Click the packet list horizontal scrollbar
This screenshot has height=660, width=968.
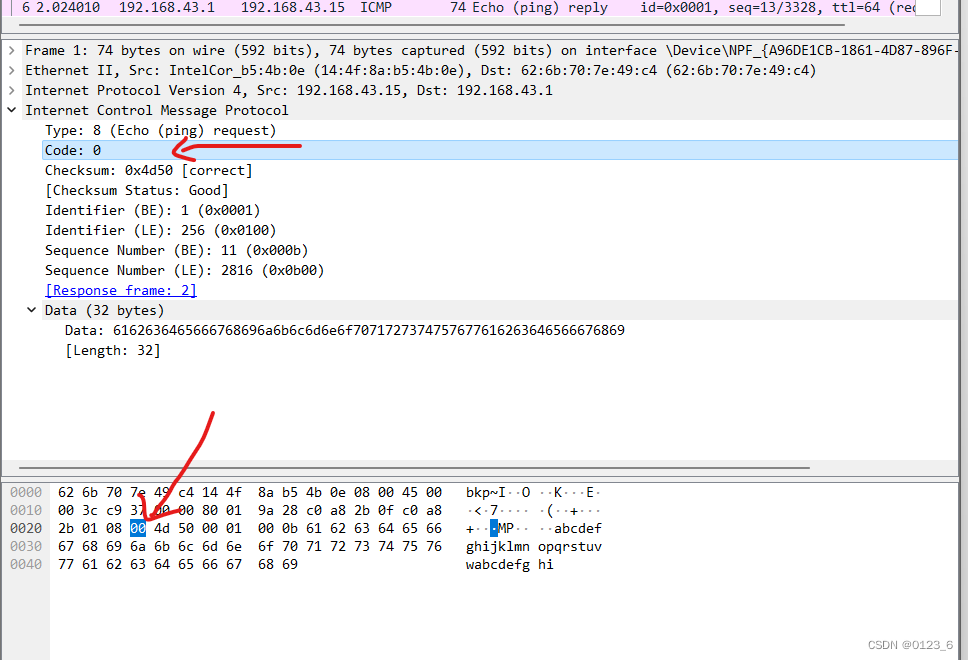432,25
